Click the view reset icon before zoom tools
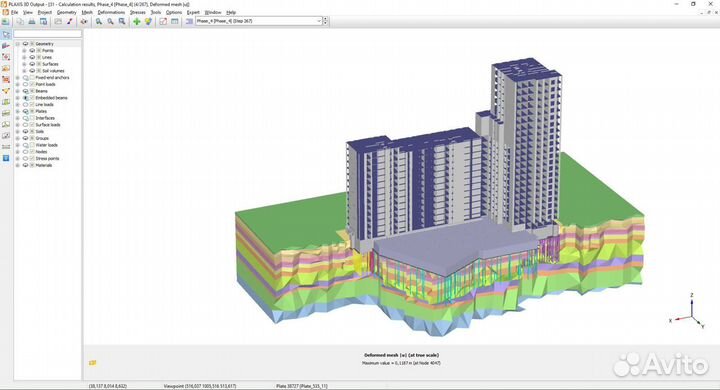 (x=84, y=21)
